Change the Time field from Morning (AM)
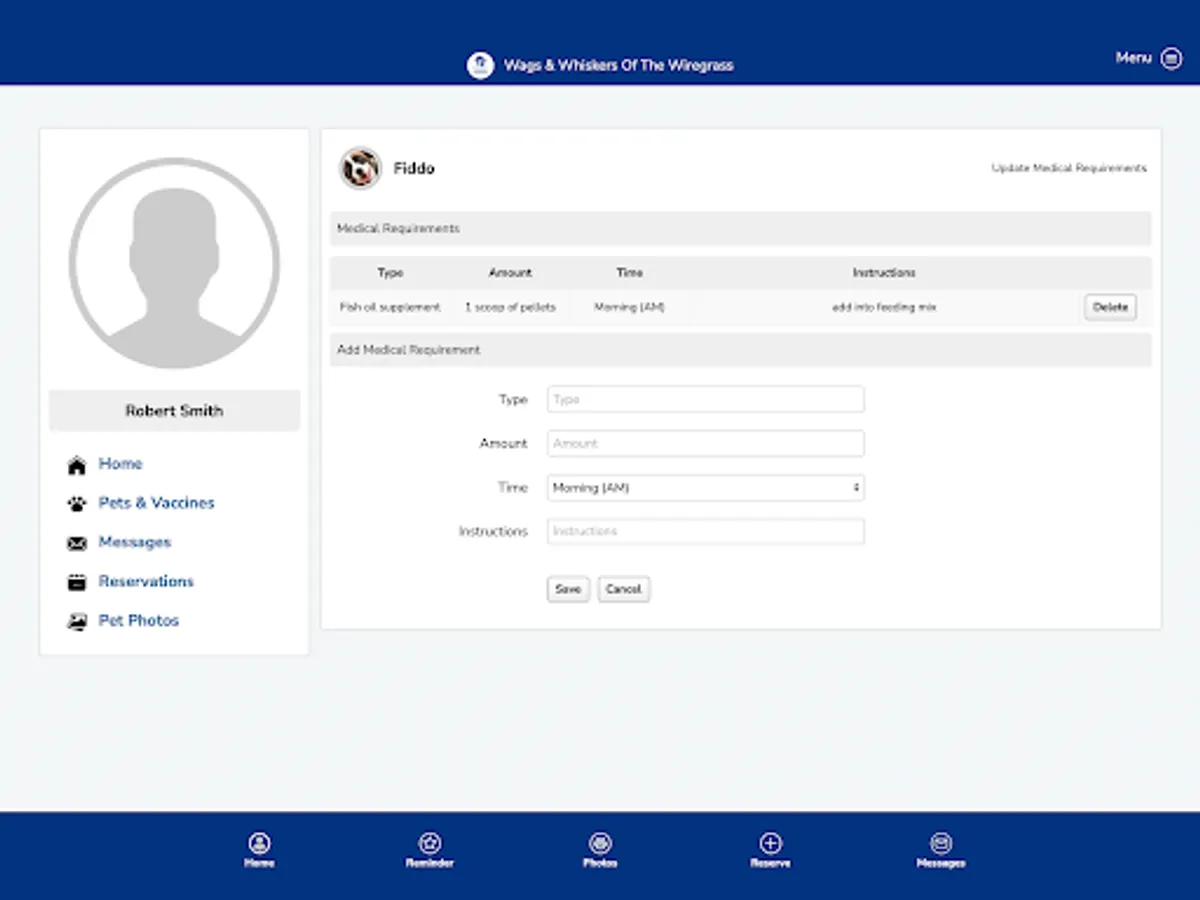 pos(704,487)
